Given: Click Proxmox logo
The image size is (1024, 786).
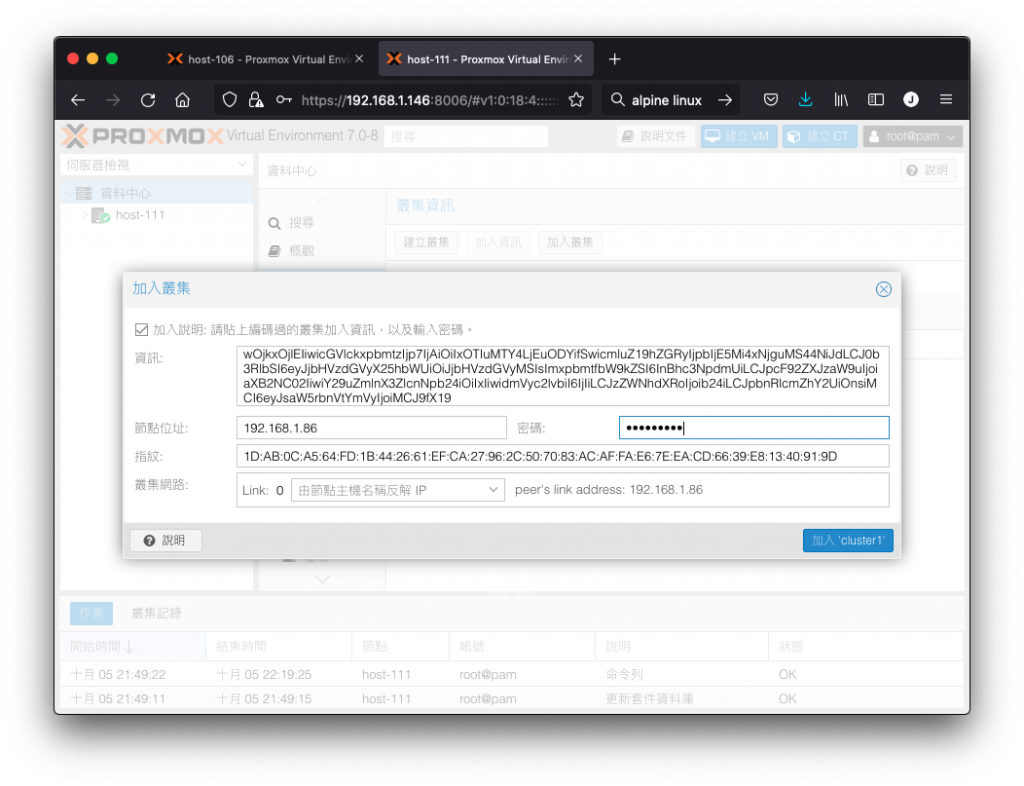Looking at the screenshot, I should pos(143,136).
